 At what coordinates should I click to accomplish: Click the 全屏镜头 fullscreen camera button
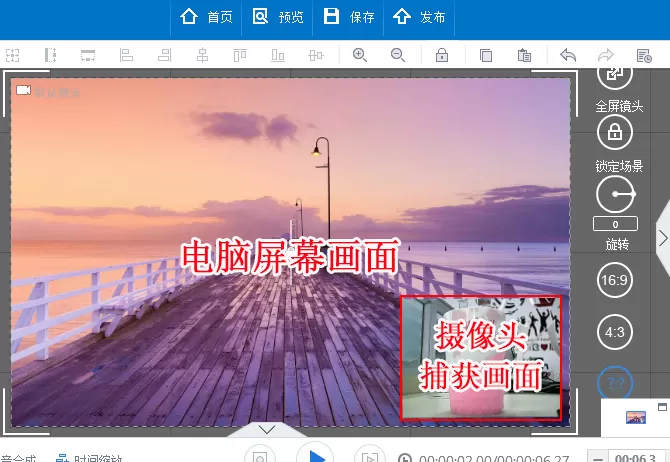[x=615, y=77]
